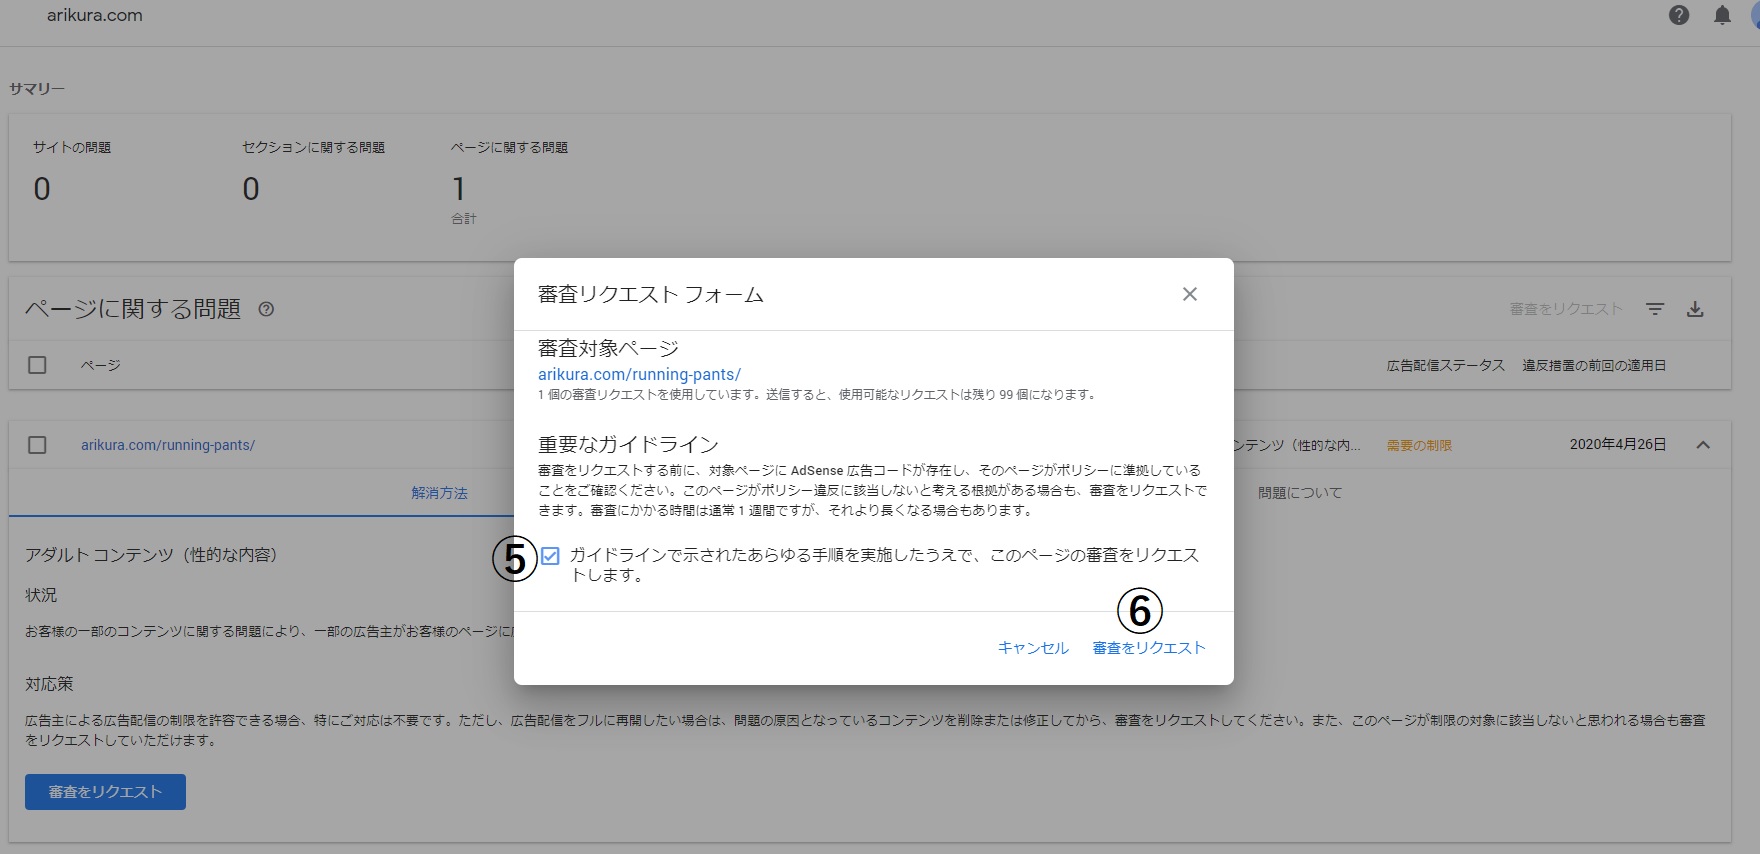Click the download icon above the table
Viewport: 1760px width, 854px height.
1695,309
